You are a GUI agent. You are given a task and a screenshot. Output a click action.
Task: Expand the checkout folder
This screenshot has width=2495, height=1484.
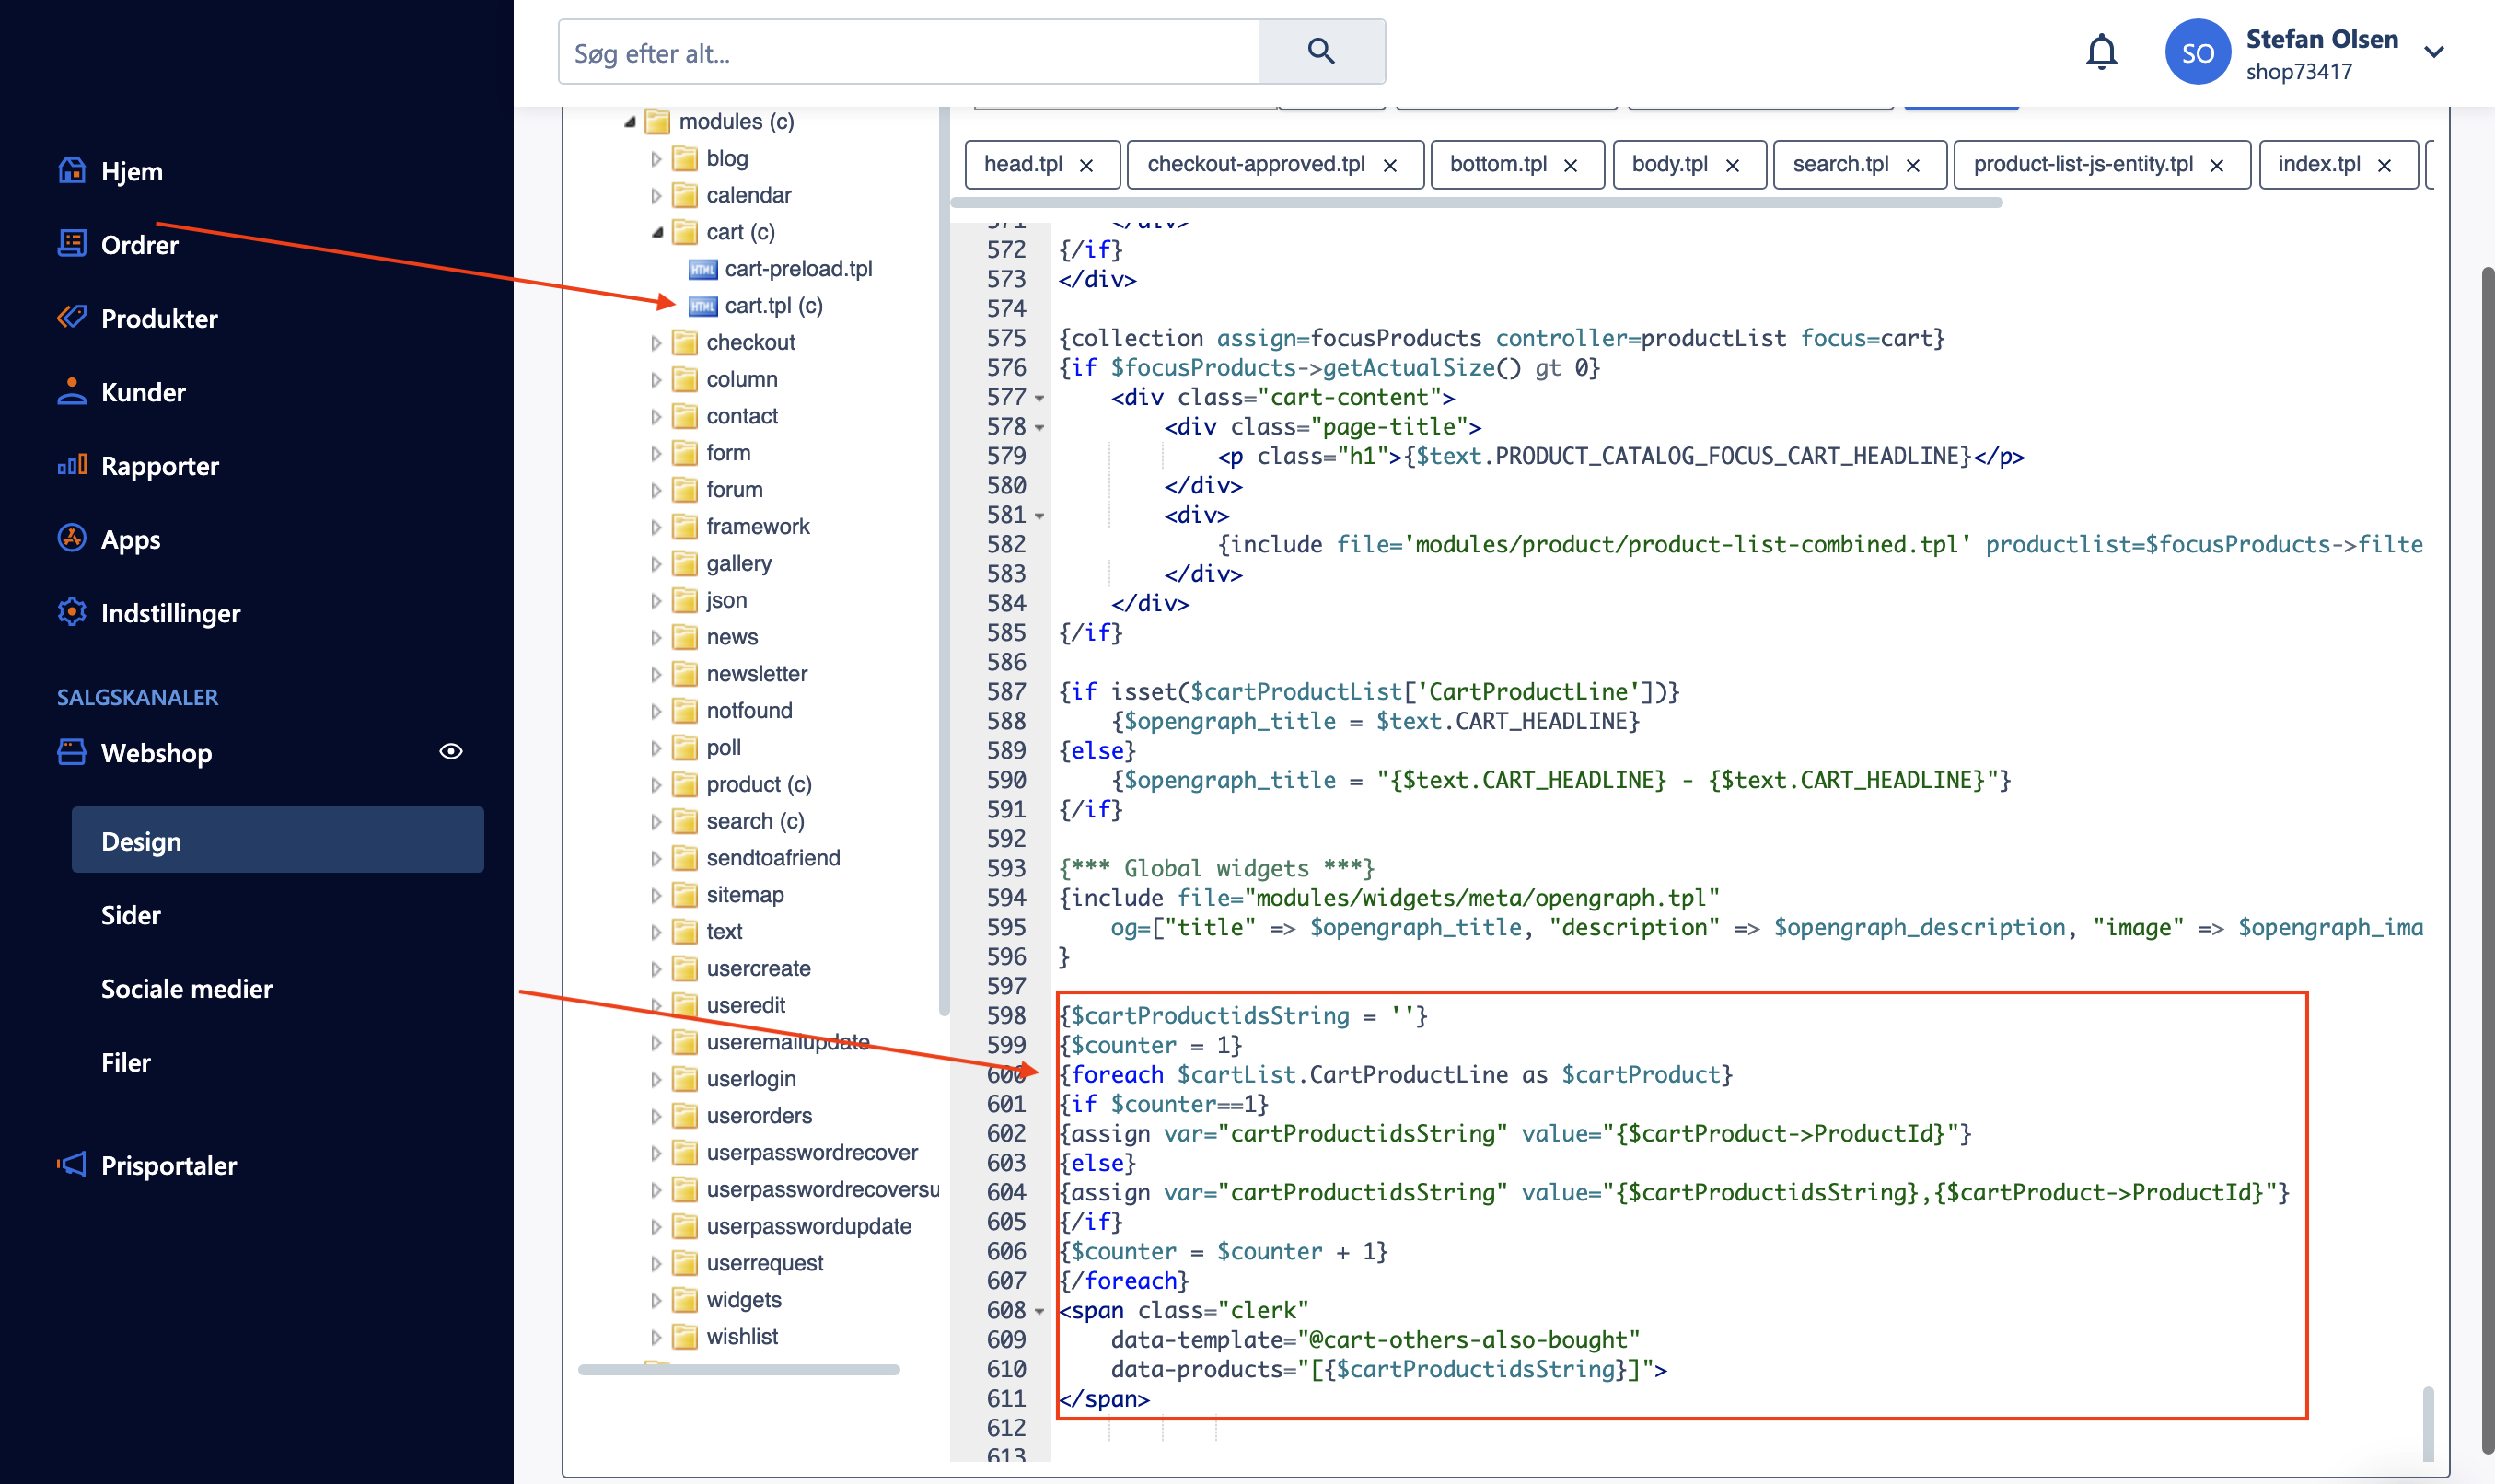[x=656, y=343]
